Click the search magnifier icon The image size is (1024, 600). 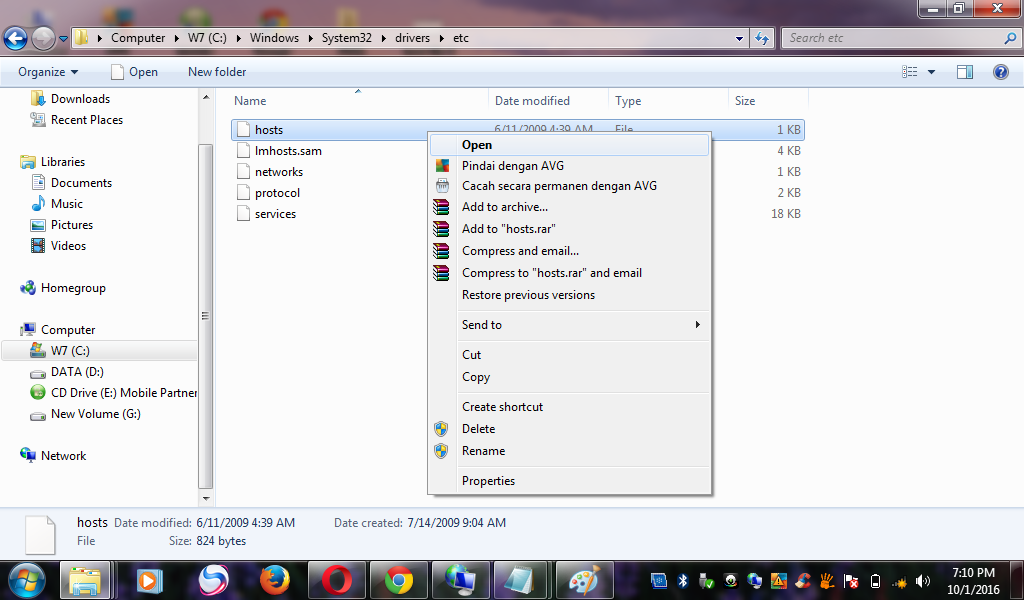point(1010,38)
